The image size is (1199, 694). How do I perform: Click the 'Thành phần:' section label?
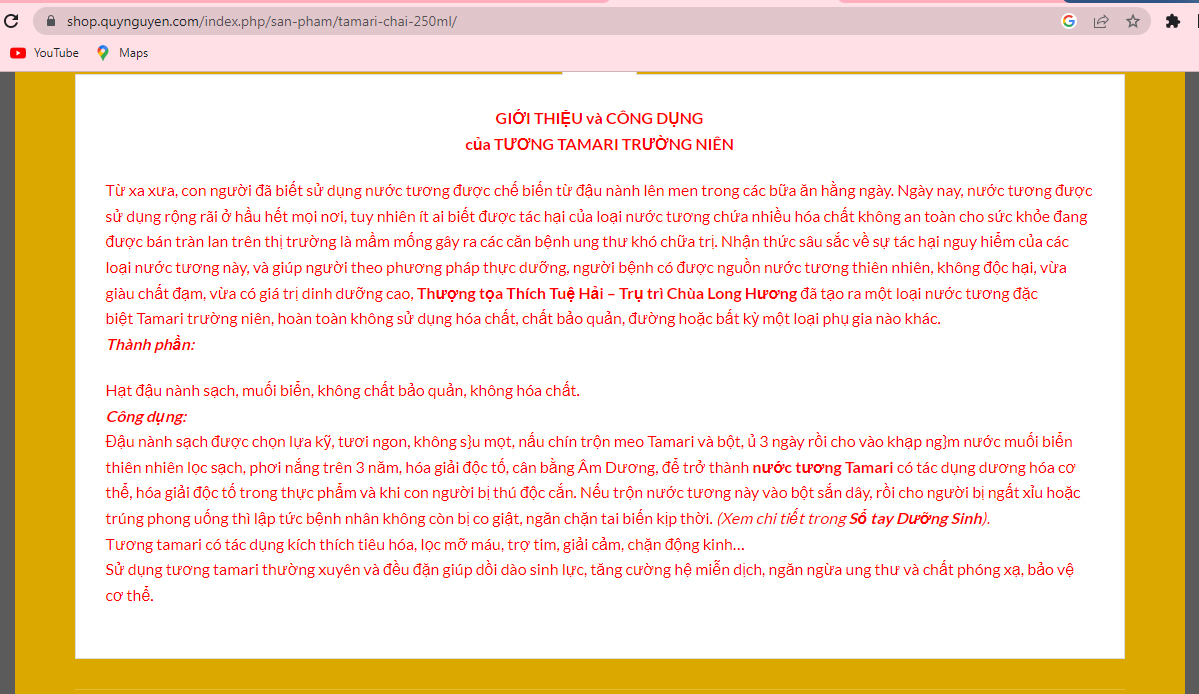pyautogui.click(x=150, y=344)
